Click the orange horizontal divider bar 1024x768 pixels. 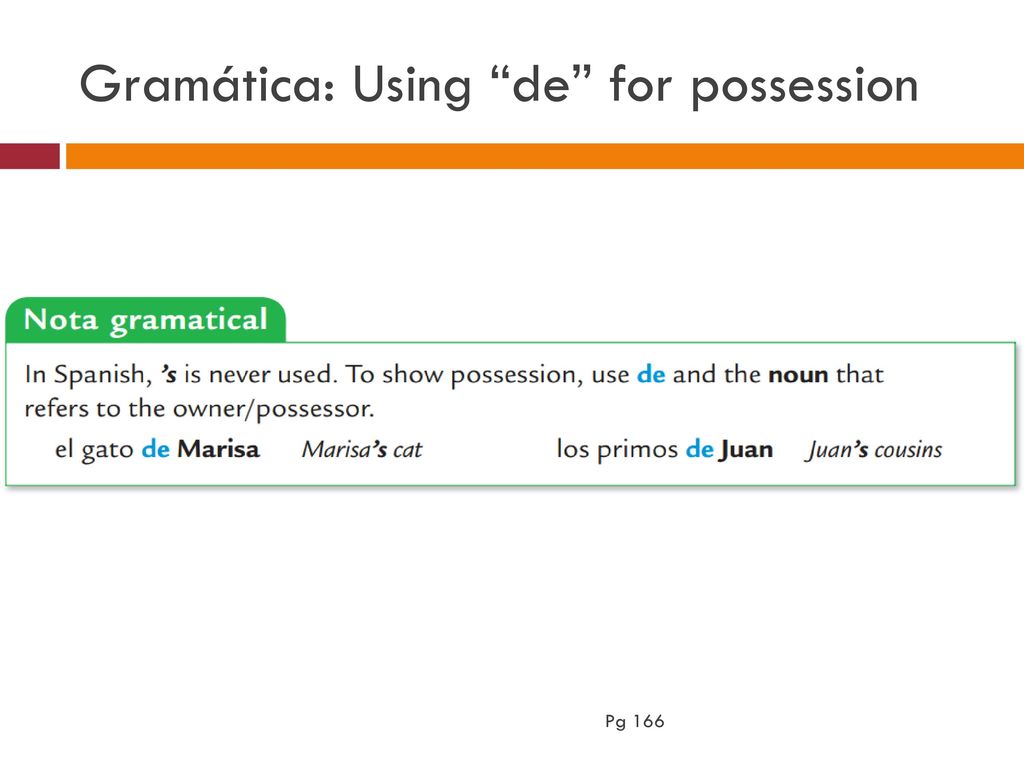(x=545, y=156)
